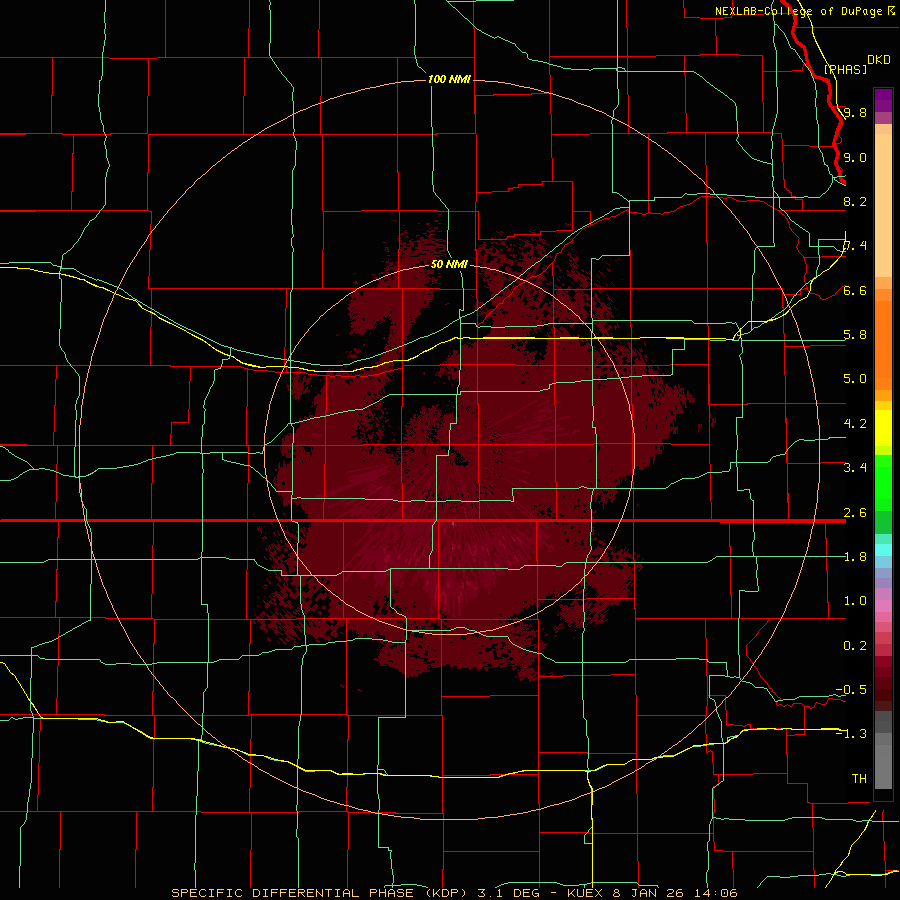Click the 1.0 value on the KDP scale
The width and height of the screenshot is (900, 900).
tap(855, 601)
